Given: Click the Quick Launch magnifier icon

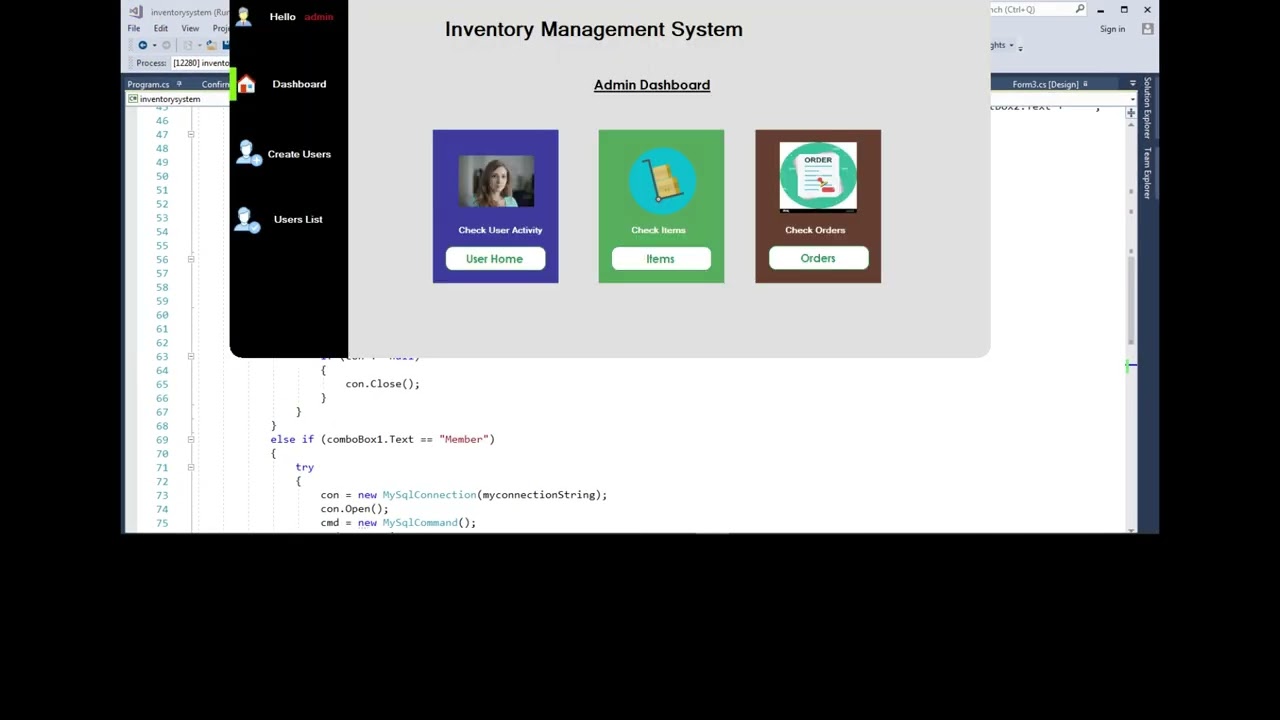Looking at the screenshot, I should click(x=1080, y=10).
